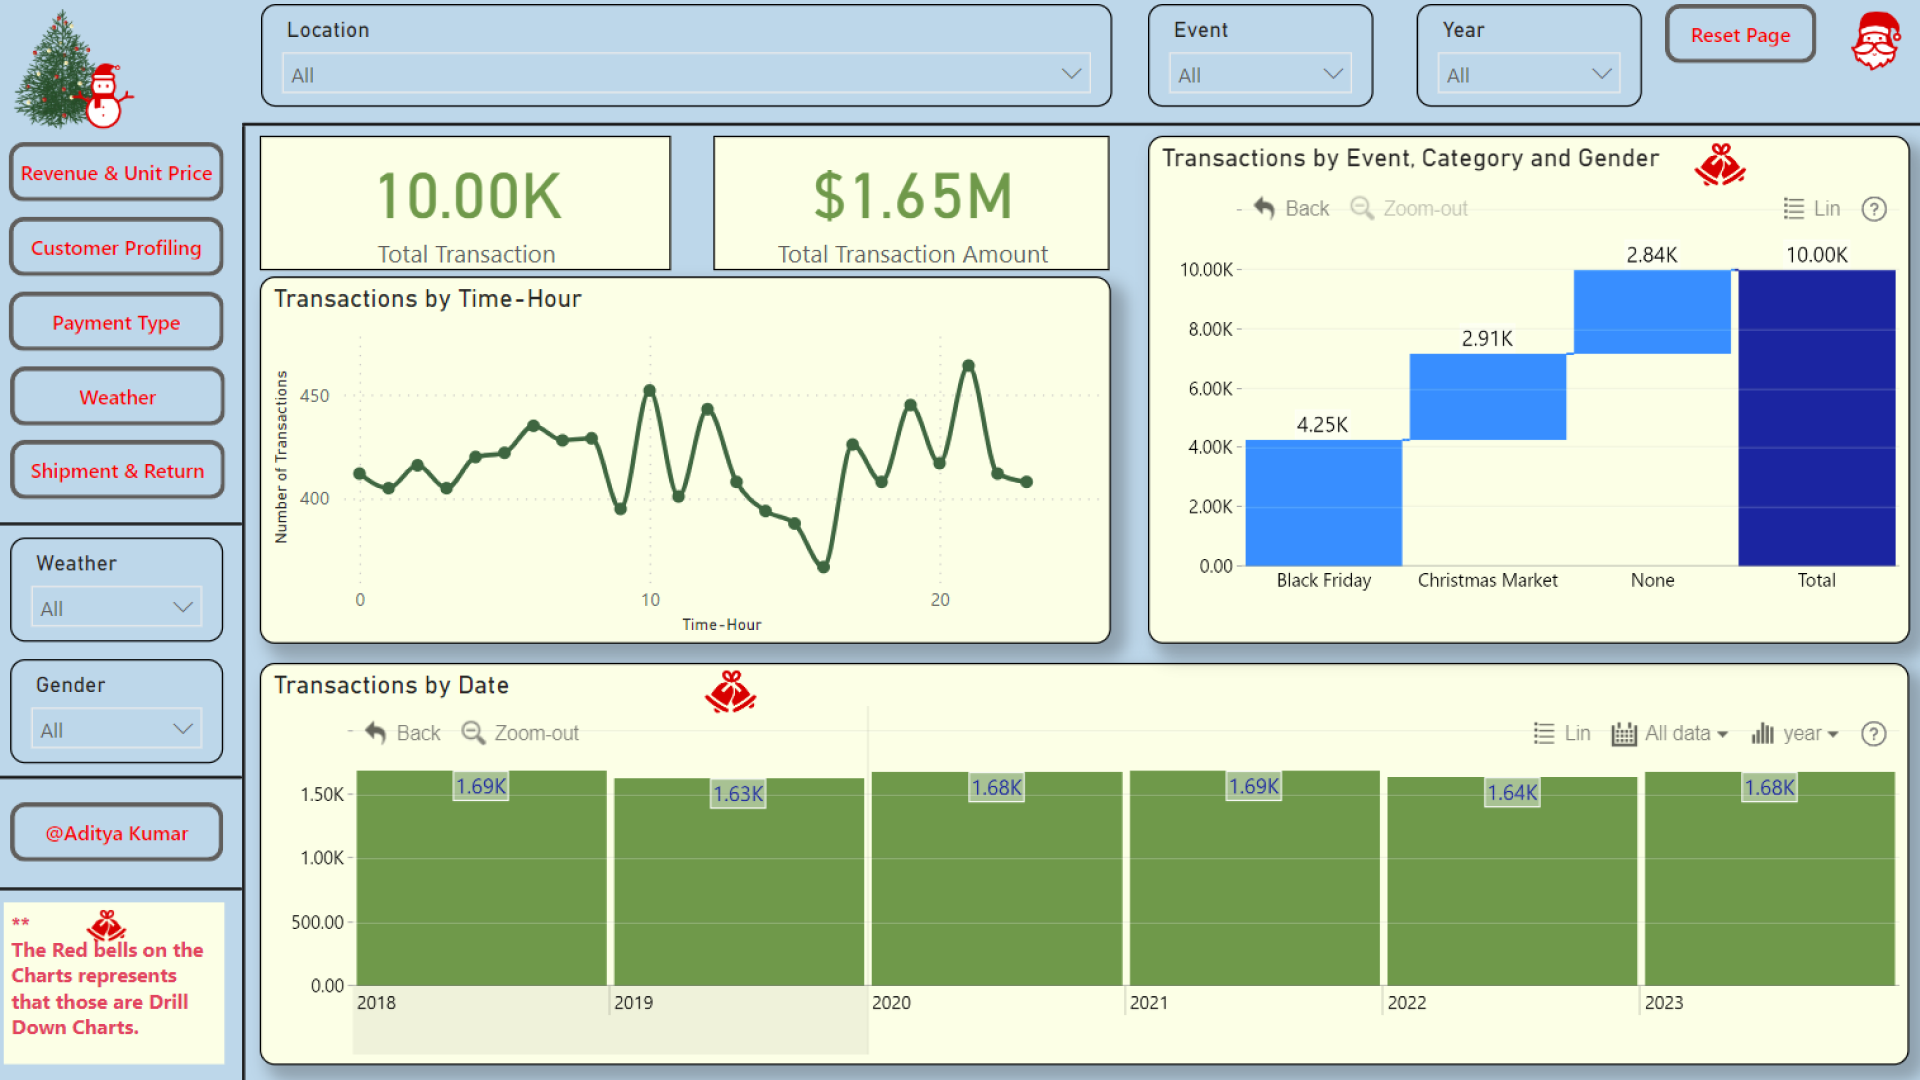Open the All data calendar dropdown
The height and width of the screenshot is (1080, 1920).
click(x=1669, y=733)
